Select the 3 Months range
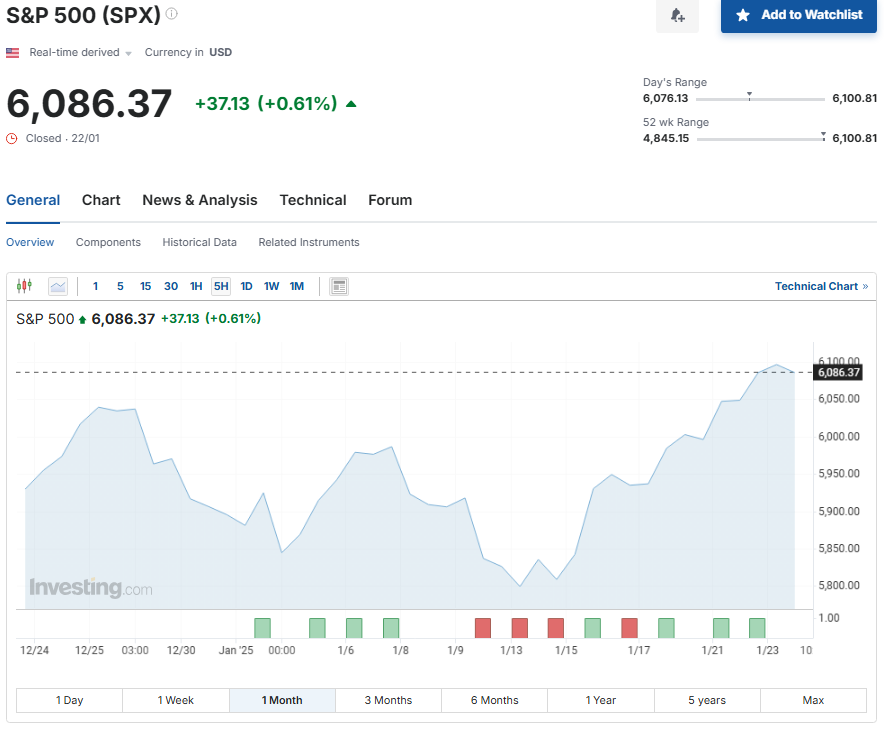Image resolution: width=884 pixels, height=729 pixels. point(388,700)
